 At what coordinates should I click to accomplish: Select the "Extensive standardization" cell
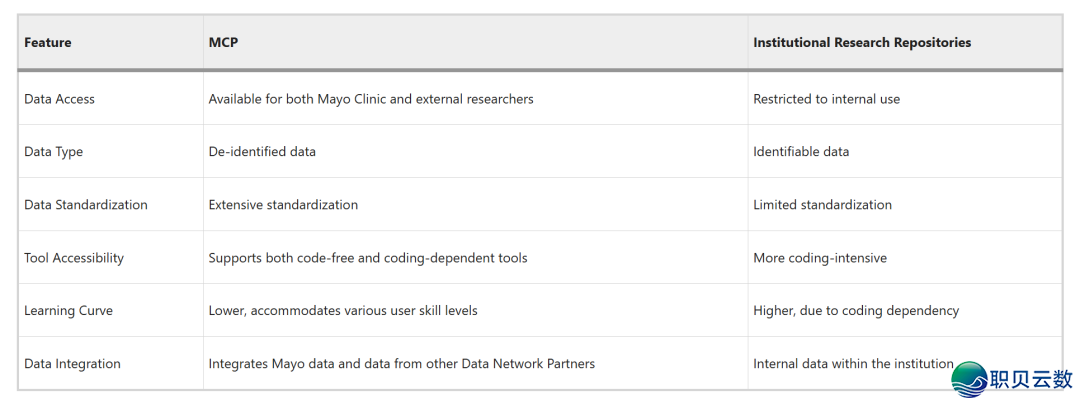(283, 205)
